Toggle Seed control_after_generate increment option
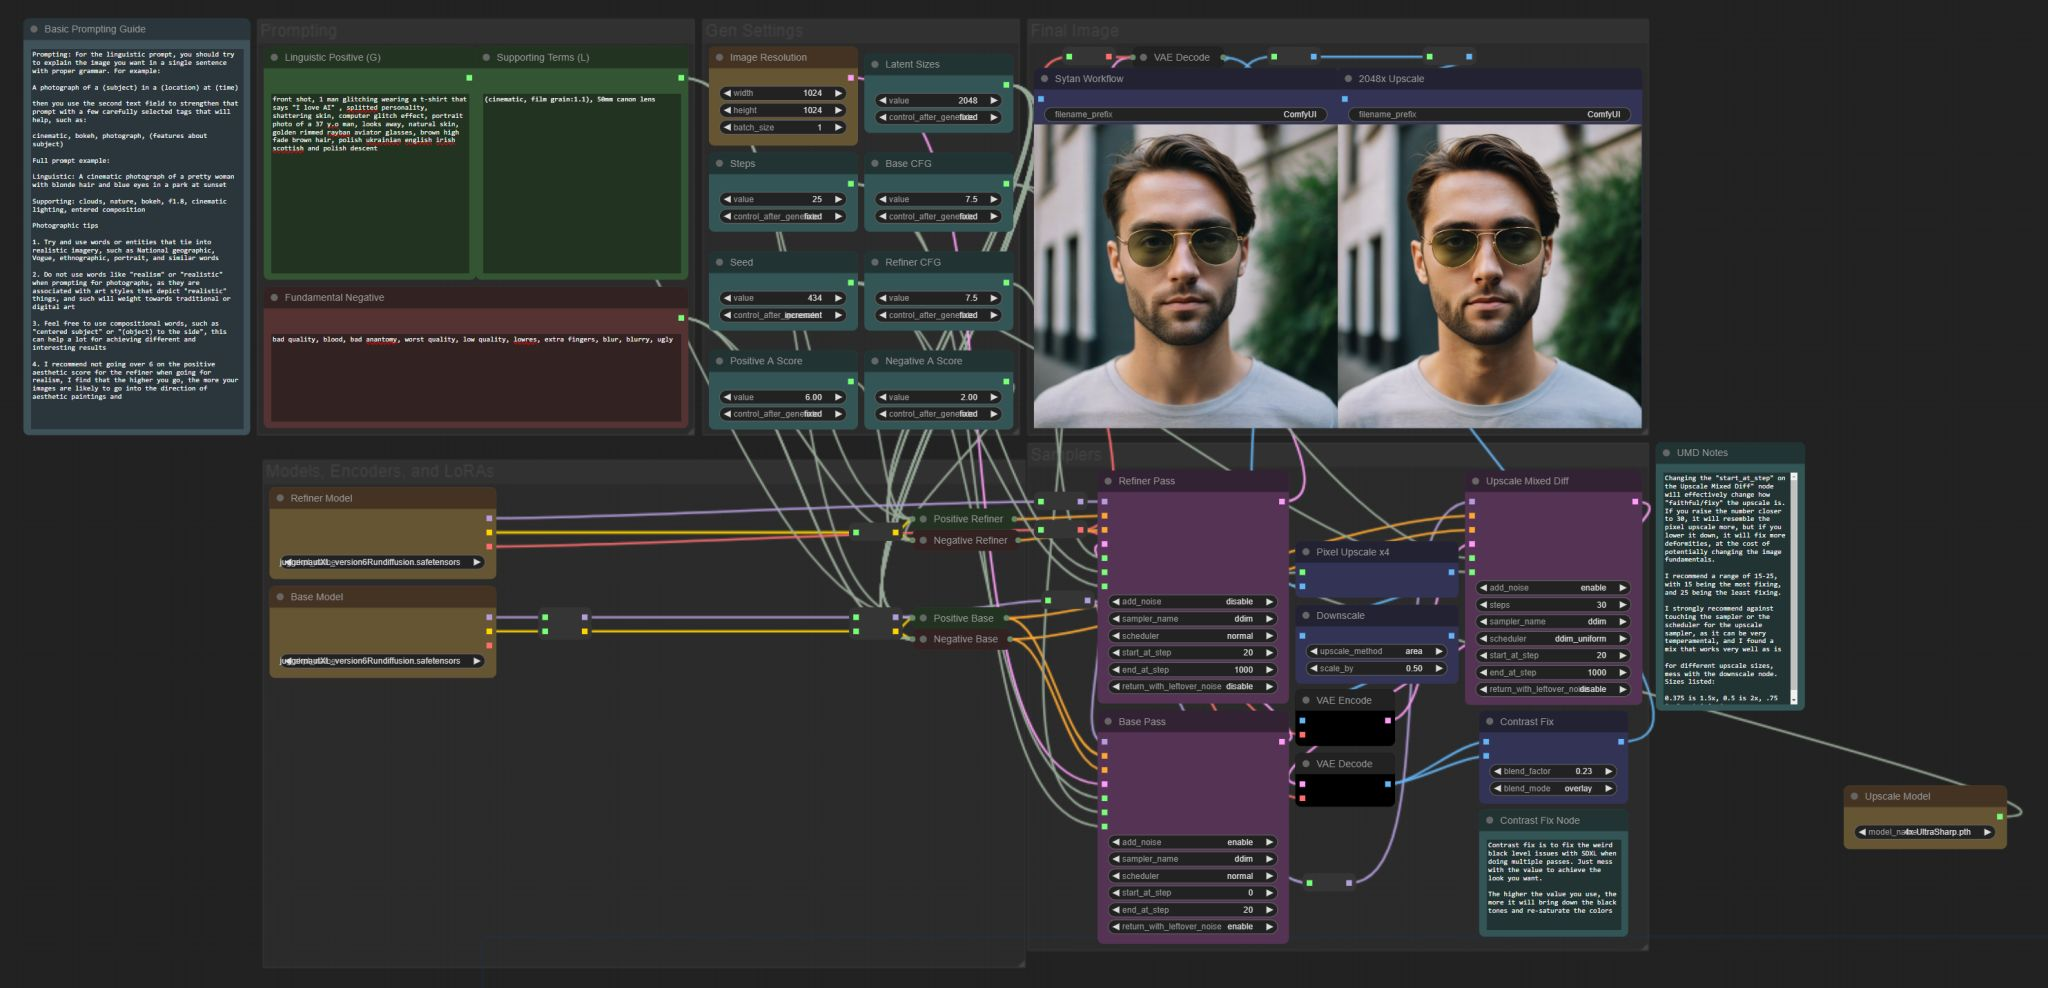Image resolution: width=2048 pixels, height=988 pixels. [x=784, y=316]
